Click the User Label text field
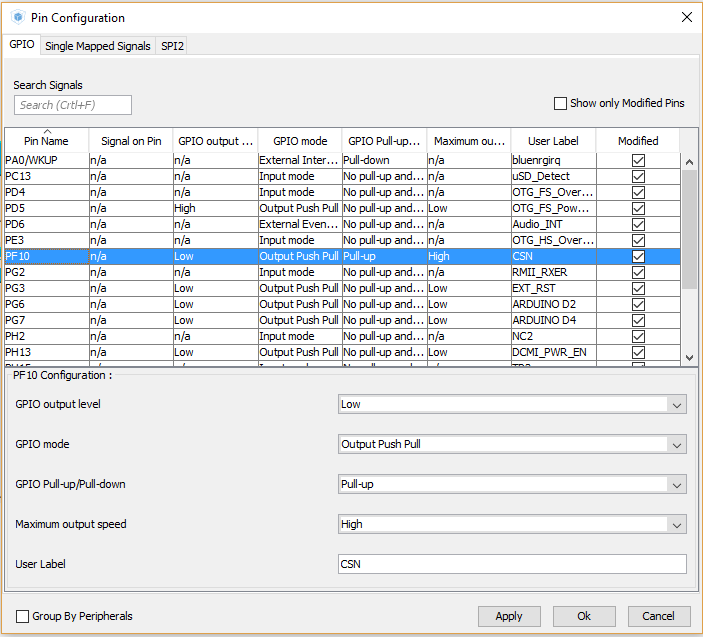 pyautogui.click(x=512, y=564)
